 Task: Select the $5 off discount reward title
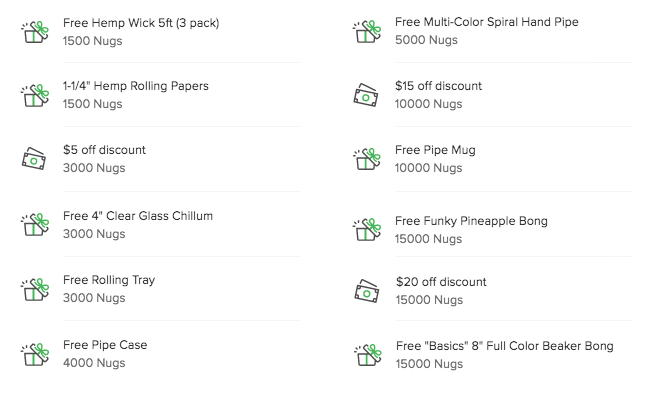click(104, 150)
